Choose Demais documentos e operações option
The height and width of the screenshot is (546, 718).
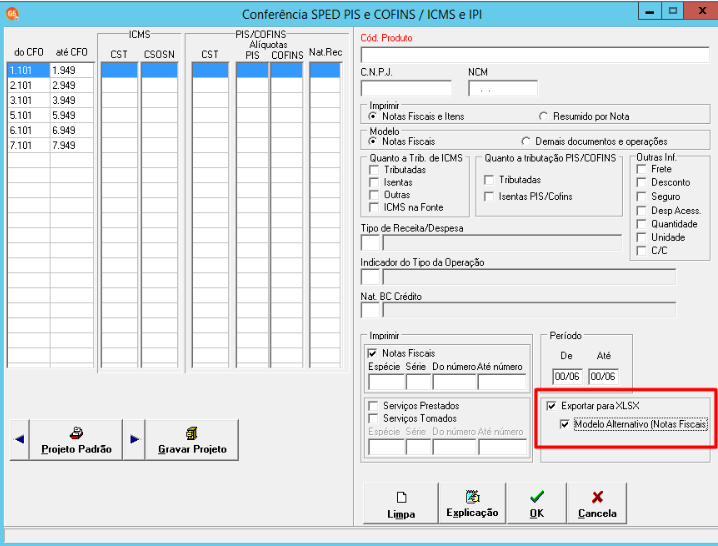tap(526, 141)
